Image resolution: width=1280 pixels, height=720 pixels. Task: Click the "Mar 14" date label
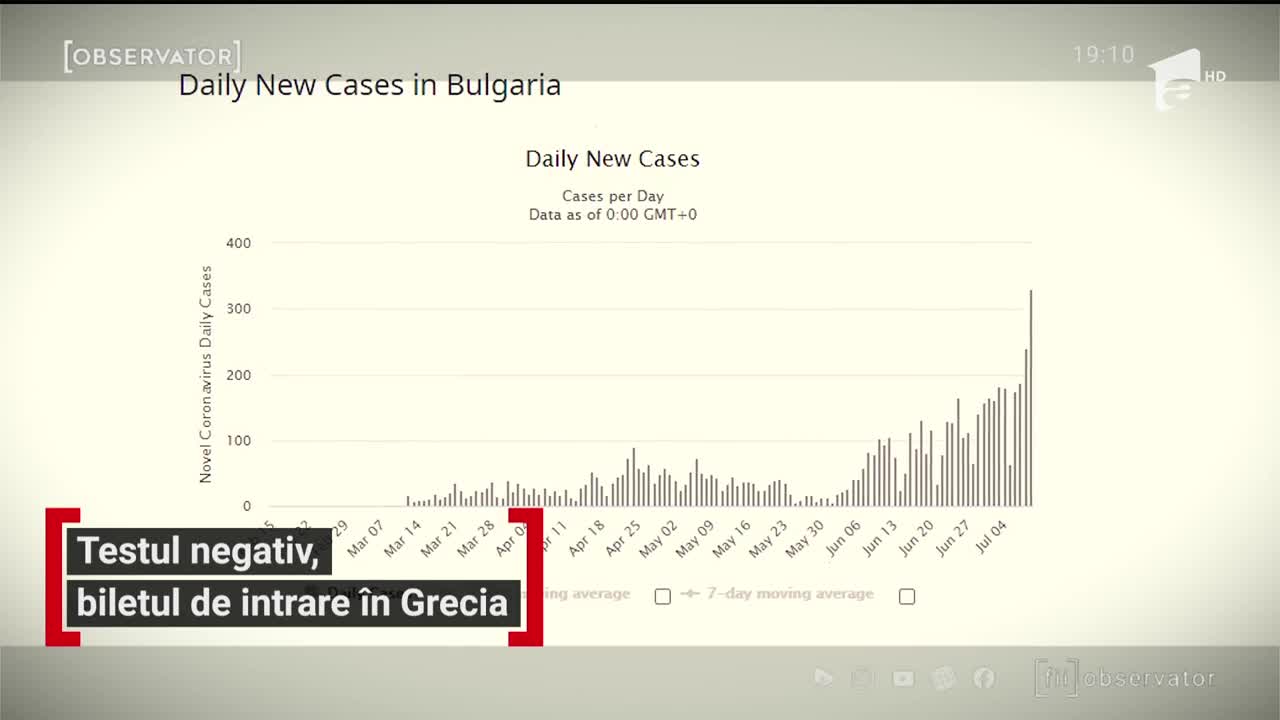[x=402, y=538]
